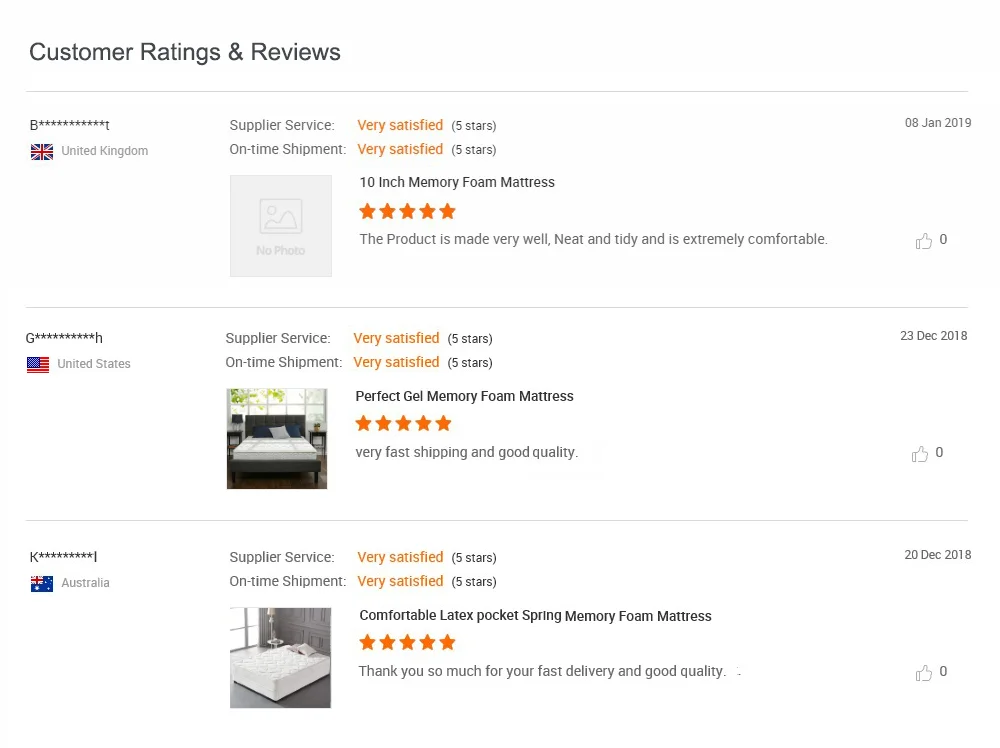Click the United States flag icon
Viewport: 1000px width, 748px height.
click(x=38, y=365)
